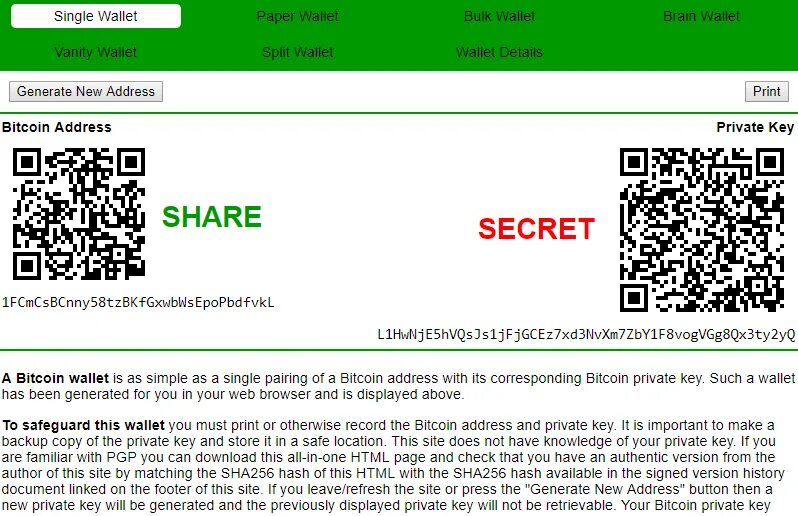Click the Bitcoin address text string
This screenshot has width=798, height=516.
click(x=138, y=302)
